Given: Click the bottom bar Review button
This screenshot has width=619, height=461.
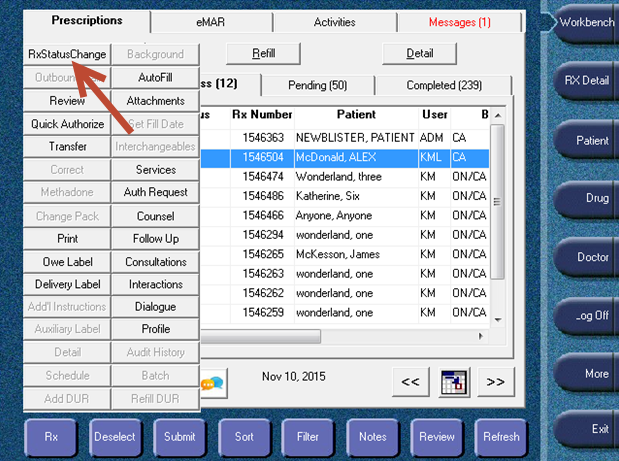Looking at the screenshot, I should tap(437, 437).
